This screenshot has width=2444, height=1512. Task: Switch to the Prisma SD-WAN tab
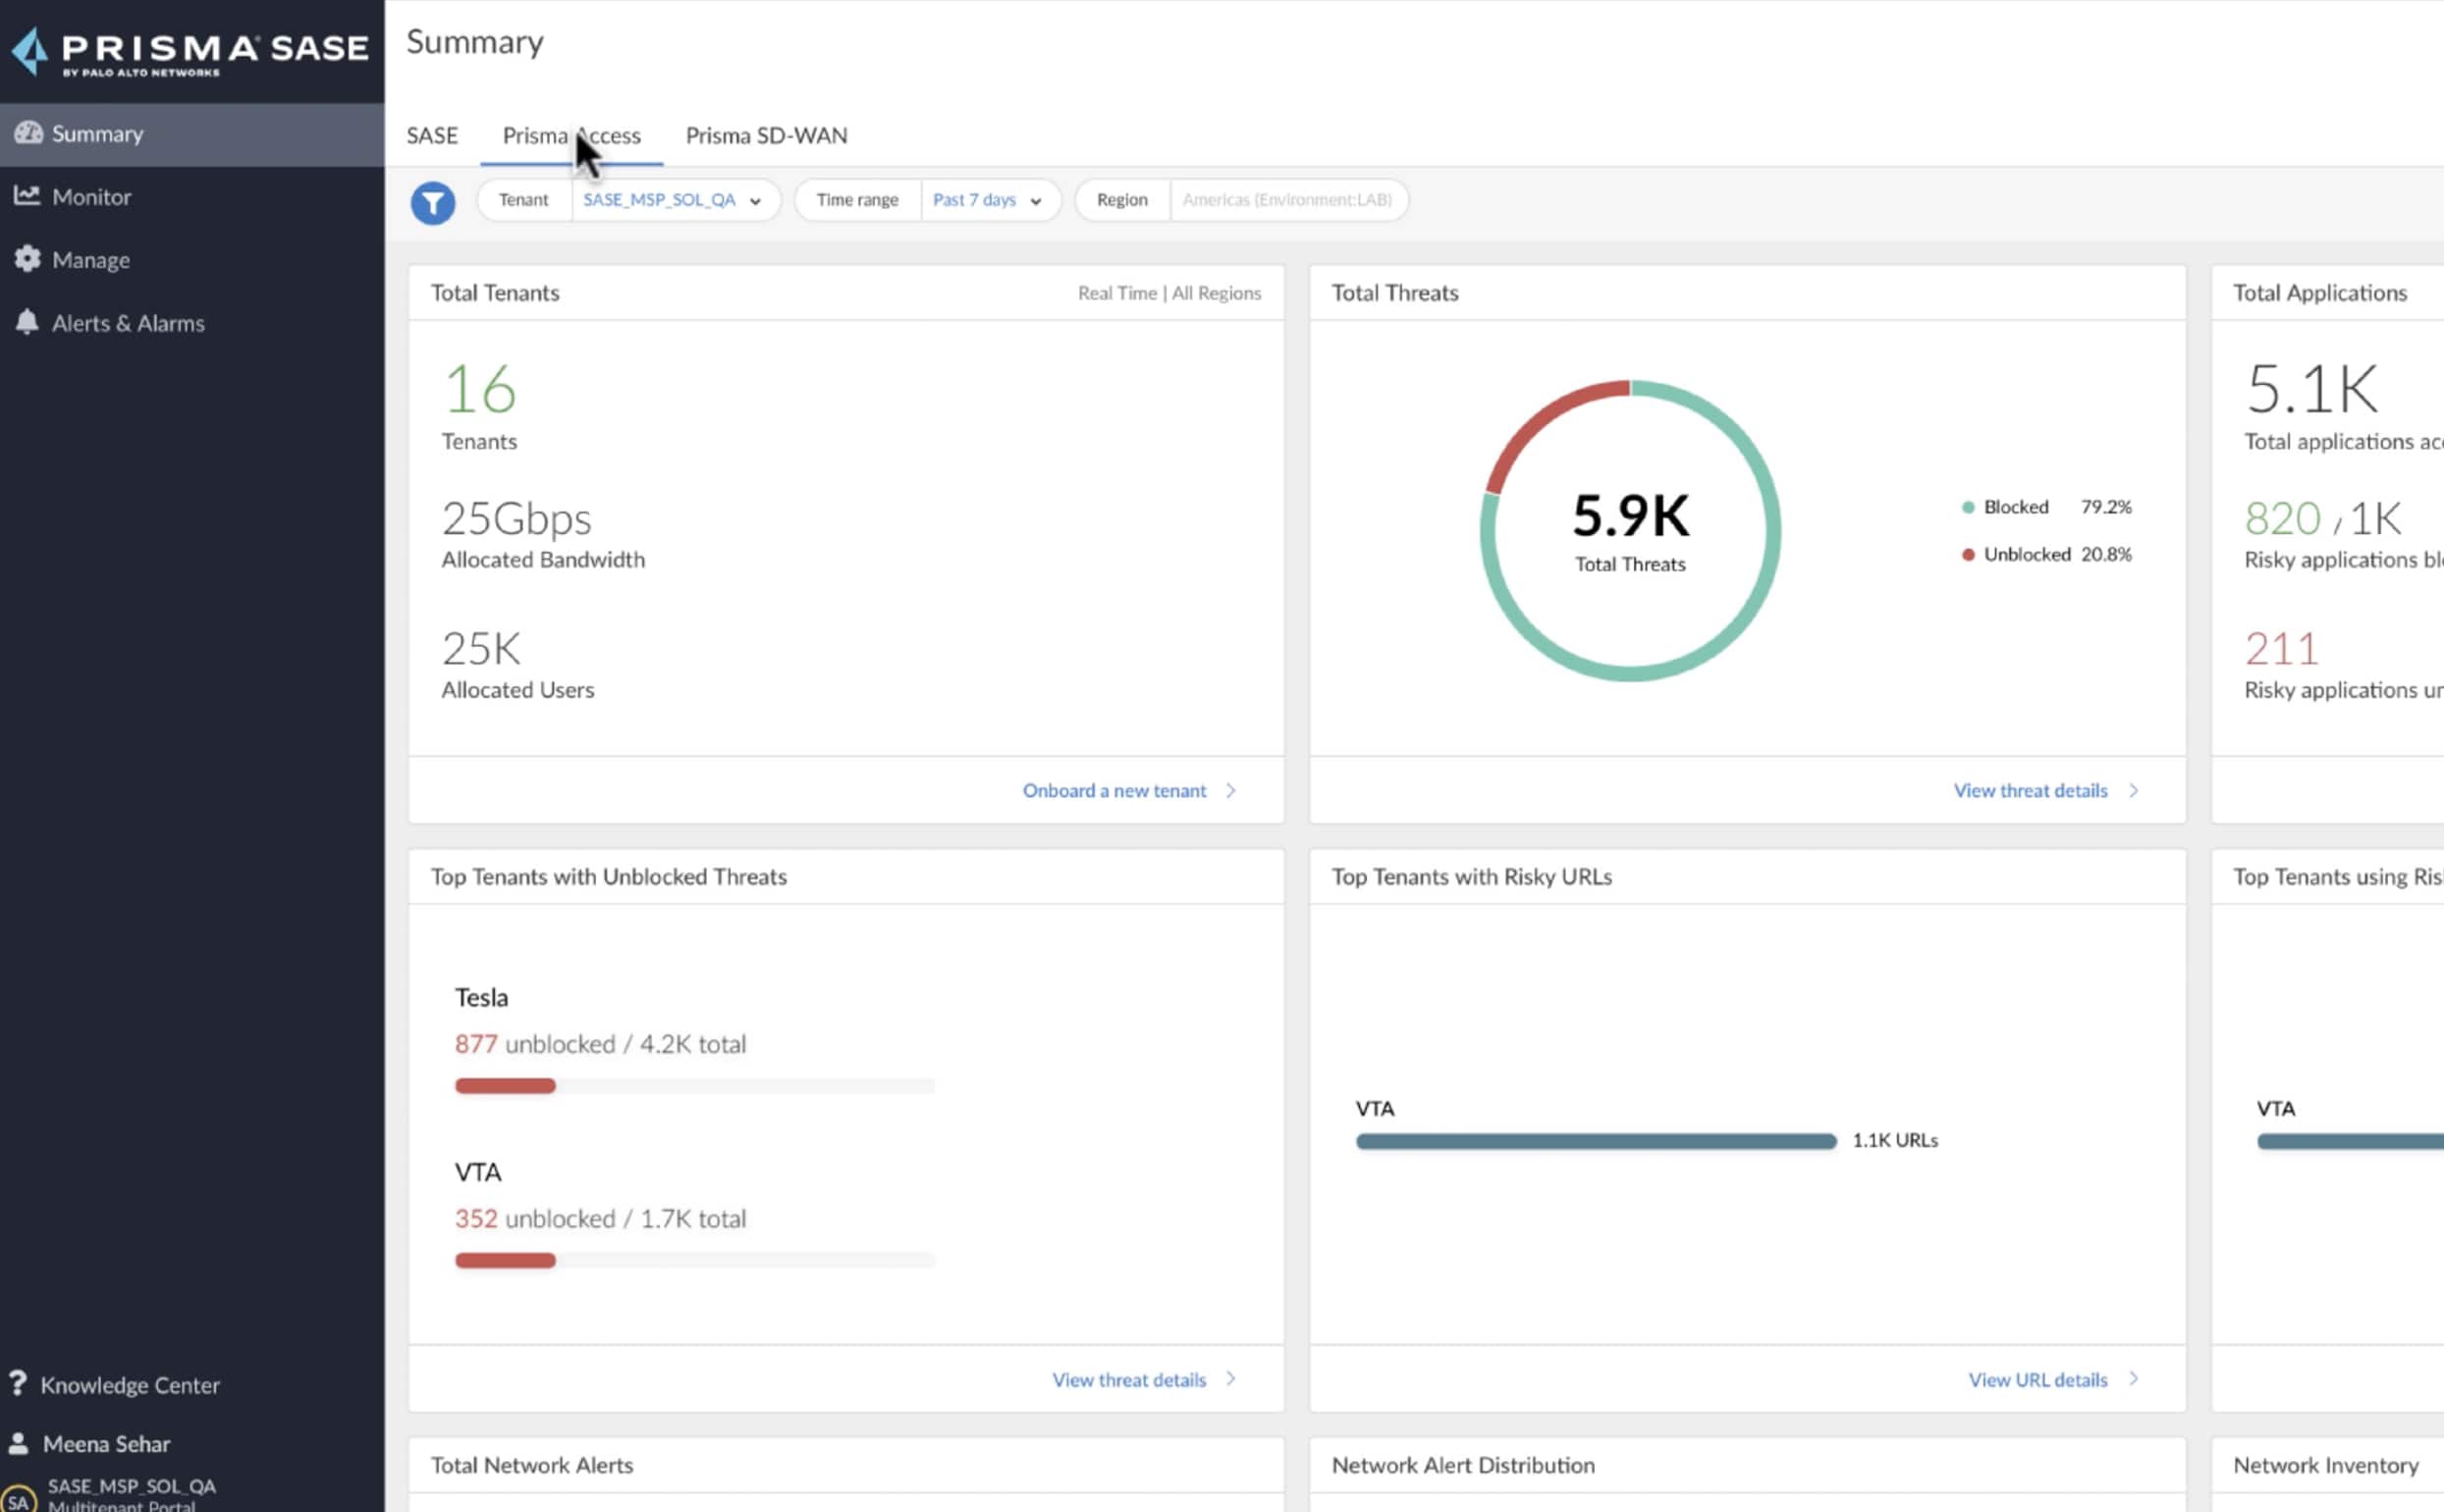click(x=766, y=135)
